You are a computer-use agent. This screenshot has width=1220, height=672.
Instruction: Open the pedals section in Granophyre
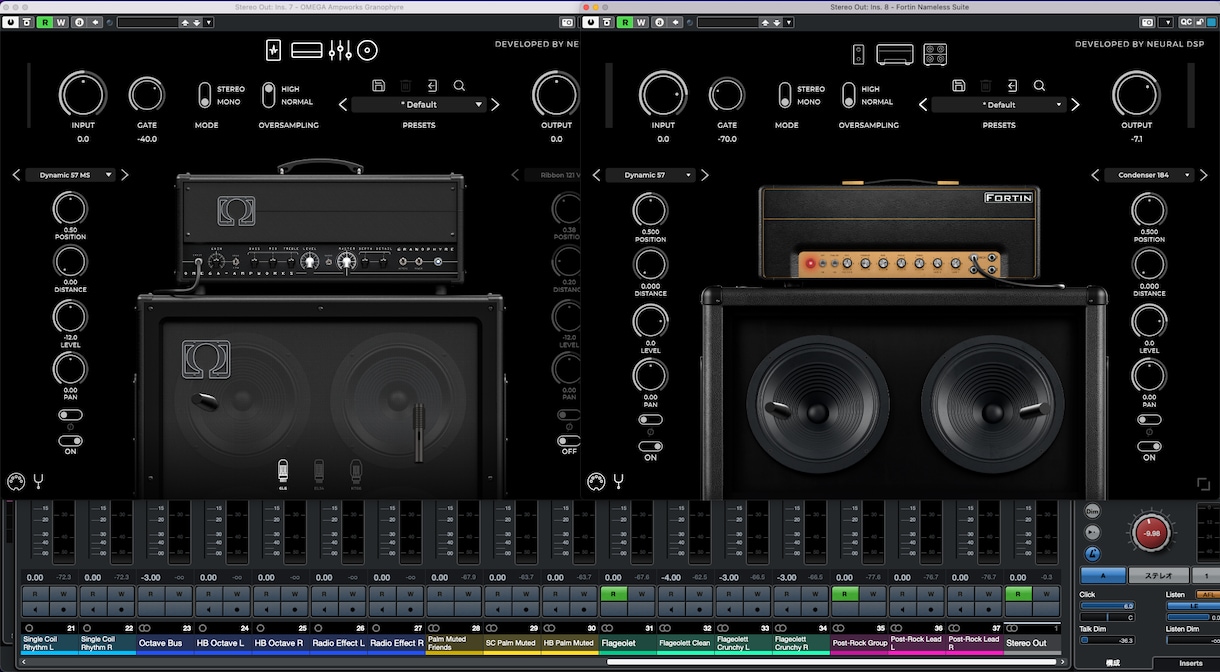click(274, 50)
